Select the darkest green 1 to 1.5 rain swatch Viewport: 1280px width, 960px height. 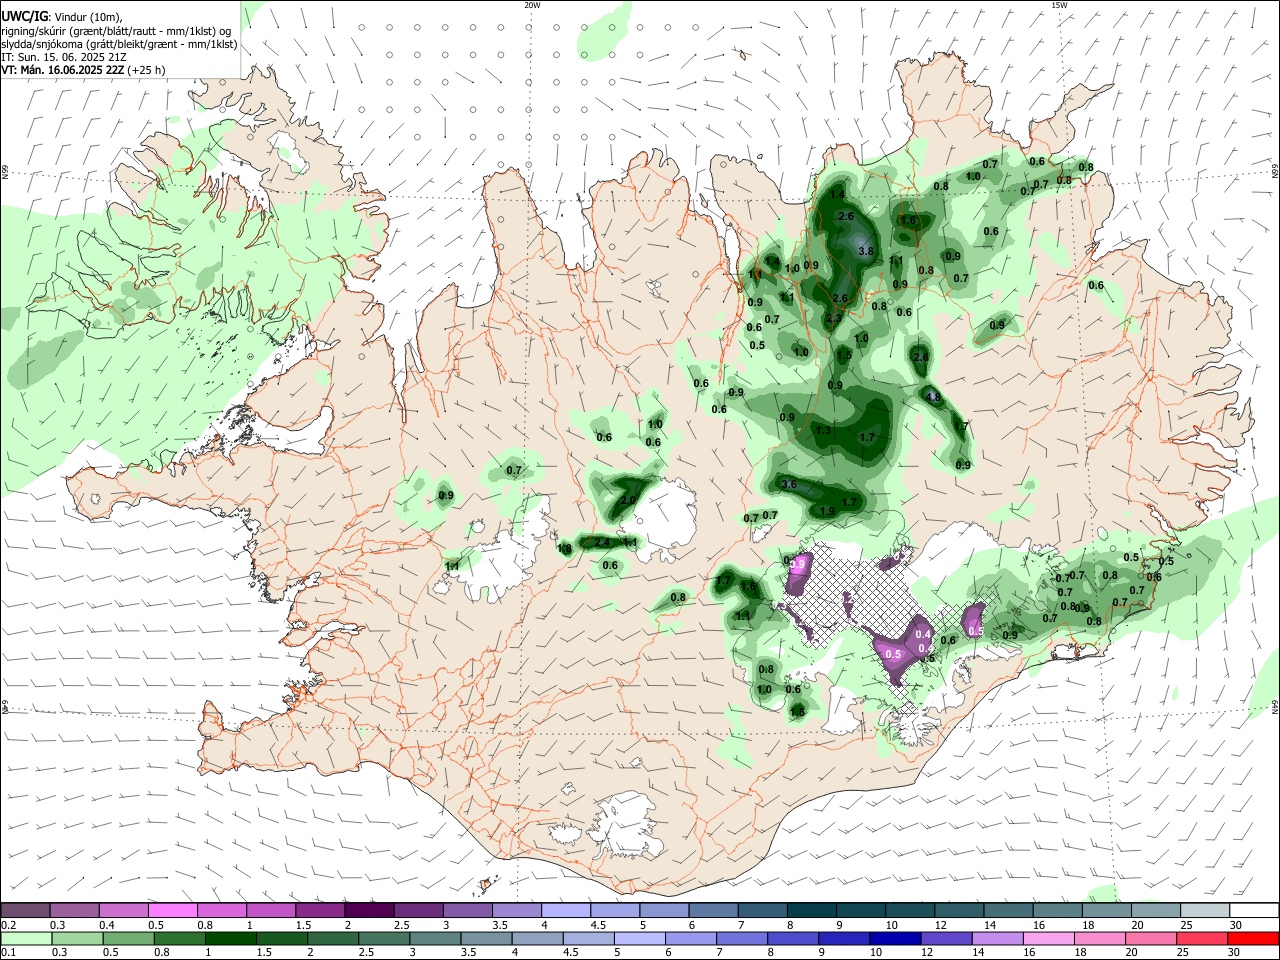click(x=230, y=938)
